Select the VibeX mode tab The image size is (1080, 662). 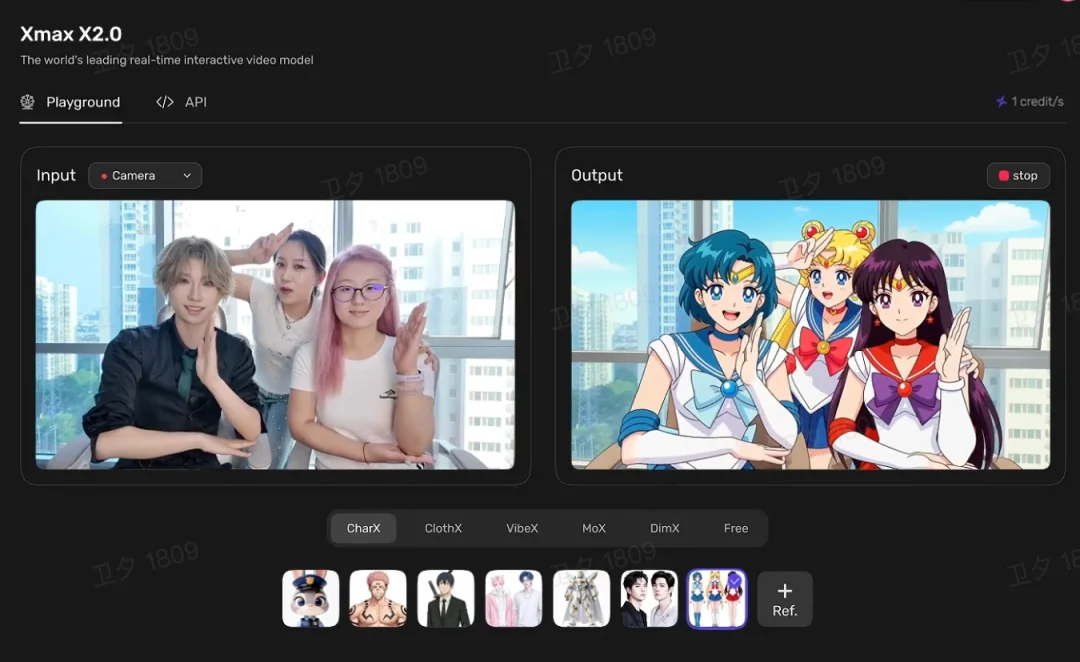coord(521,528)
